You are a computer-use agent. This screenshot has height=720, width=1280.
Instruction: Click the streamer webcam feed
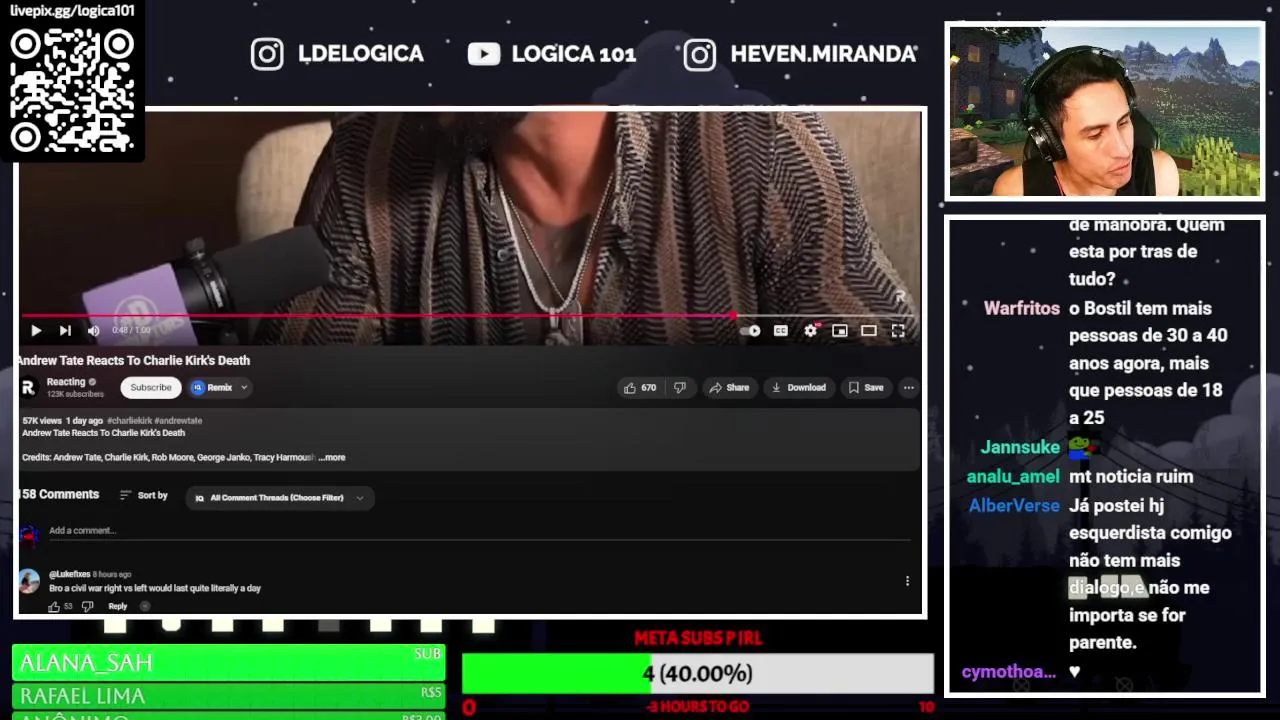(1105, 111)
